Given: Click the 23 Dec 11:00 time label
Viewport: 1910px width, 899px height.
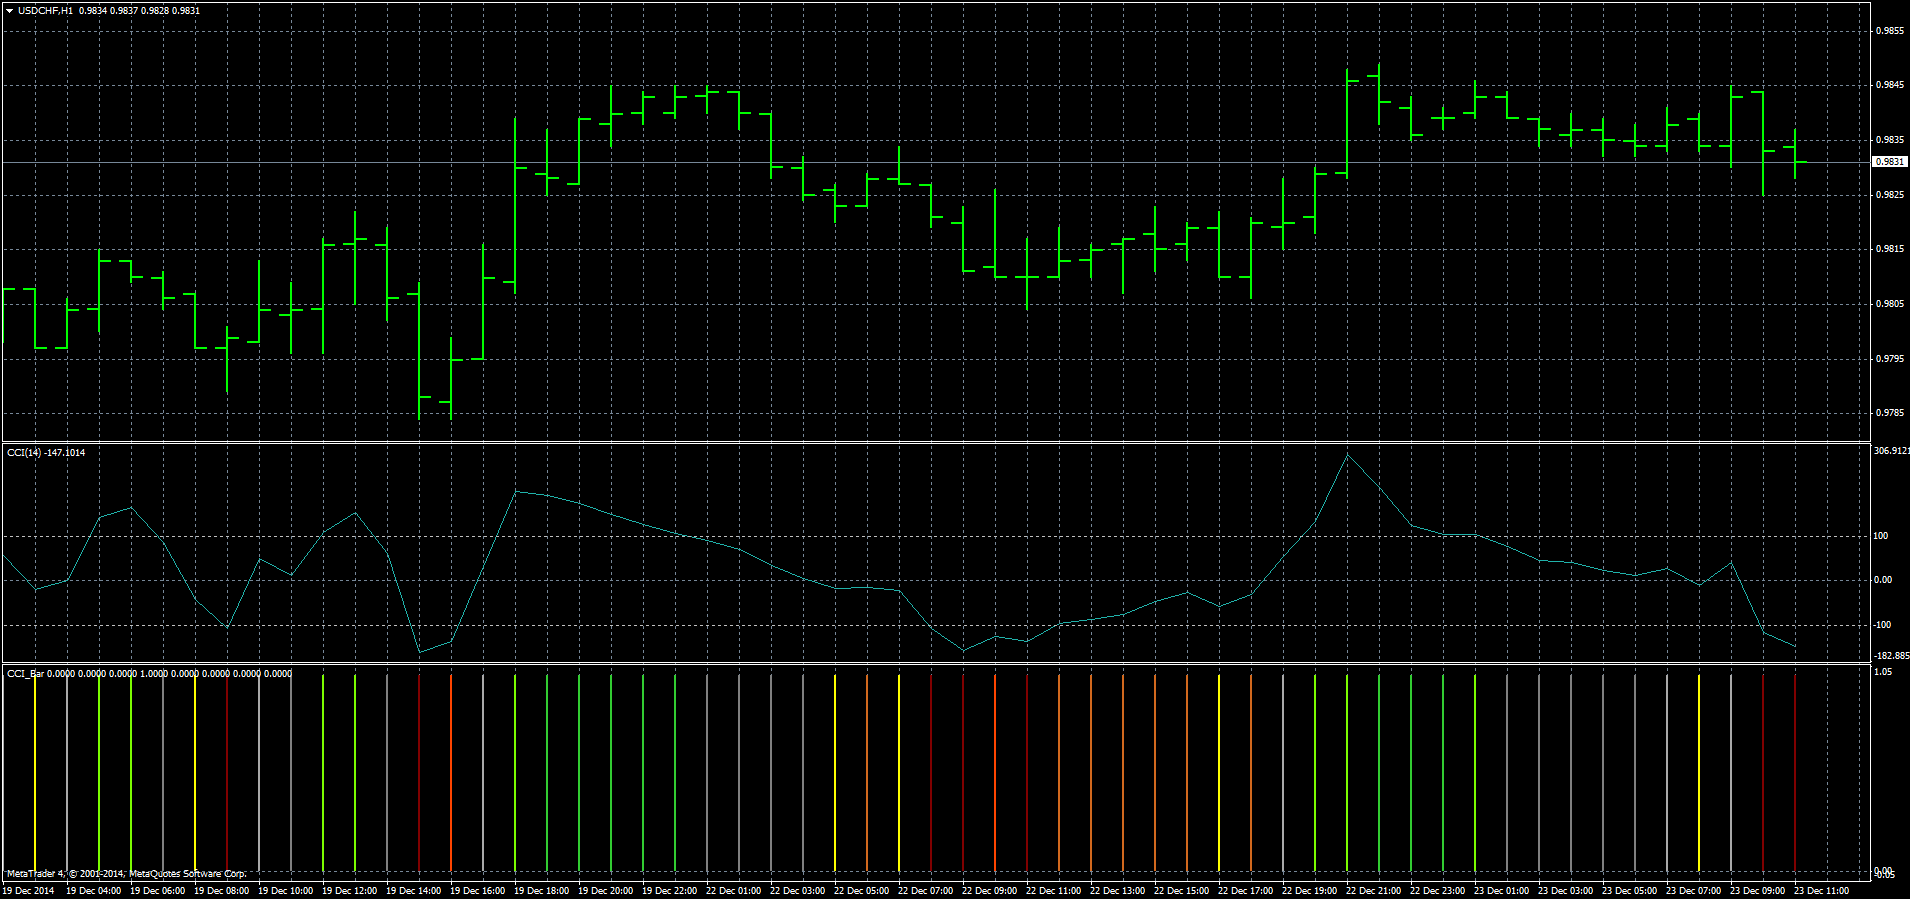Looking at the screenshot, I should pyautogui.click(x=1821, y=890).
